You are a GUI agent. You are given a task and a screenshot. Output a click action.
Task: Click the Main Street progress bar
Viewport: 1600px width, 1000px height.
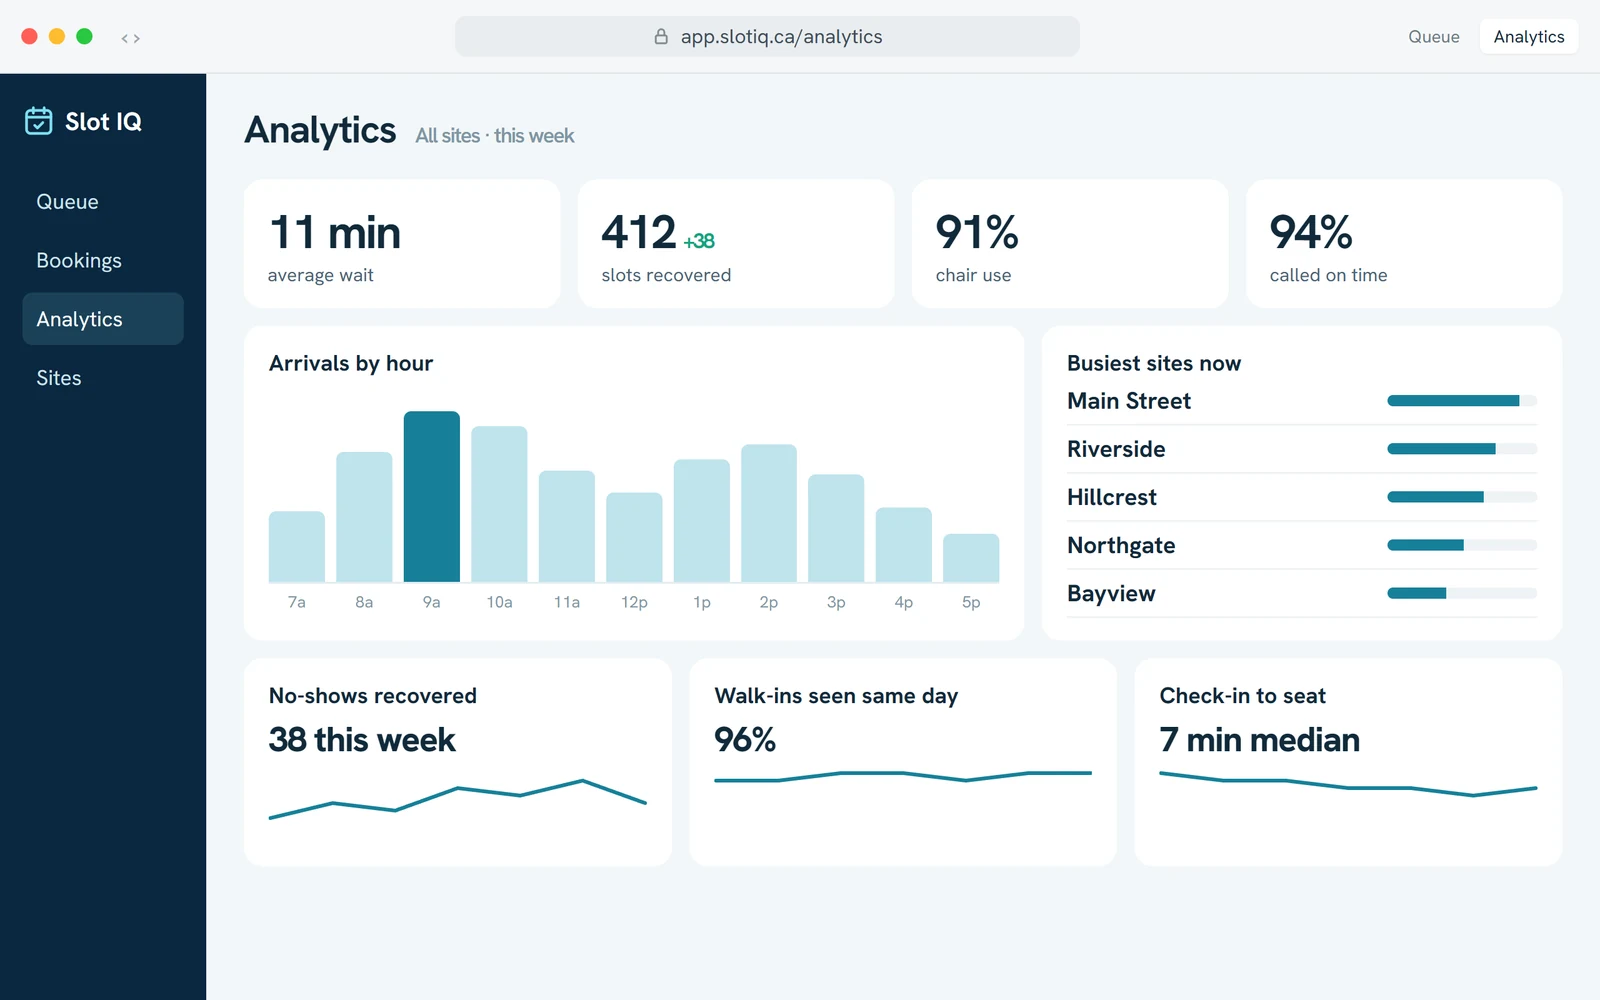coord(1462,401)
